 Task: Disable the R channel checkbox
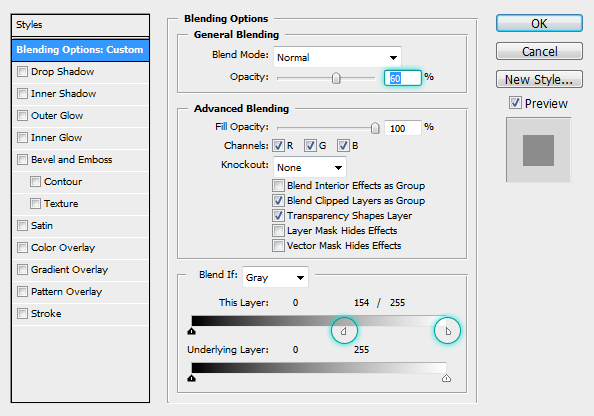point(278,145)
